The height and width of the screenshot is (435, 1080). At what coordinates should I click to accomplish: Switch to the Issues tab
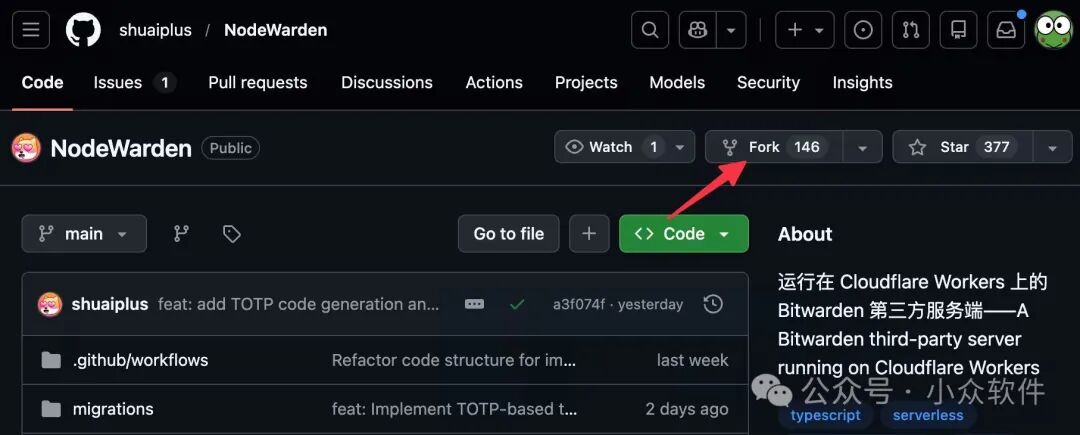tap(135, 83)
